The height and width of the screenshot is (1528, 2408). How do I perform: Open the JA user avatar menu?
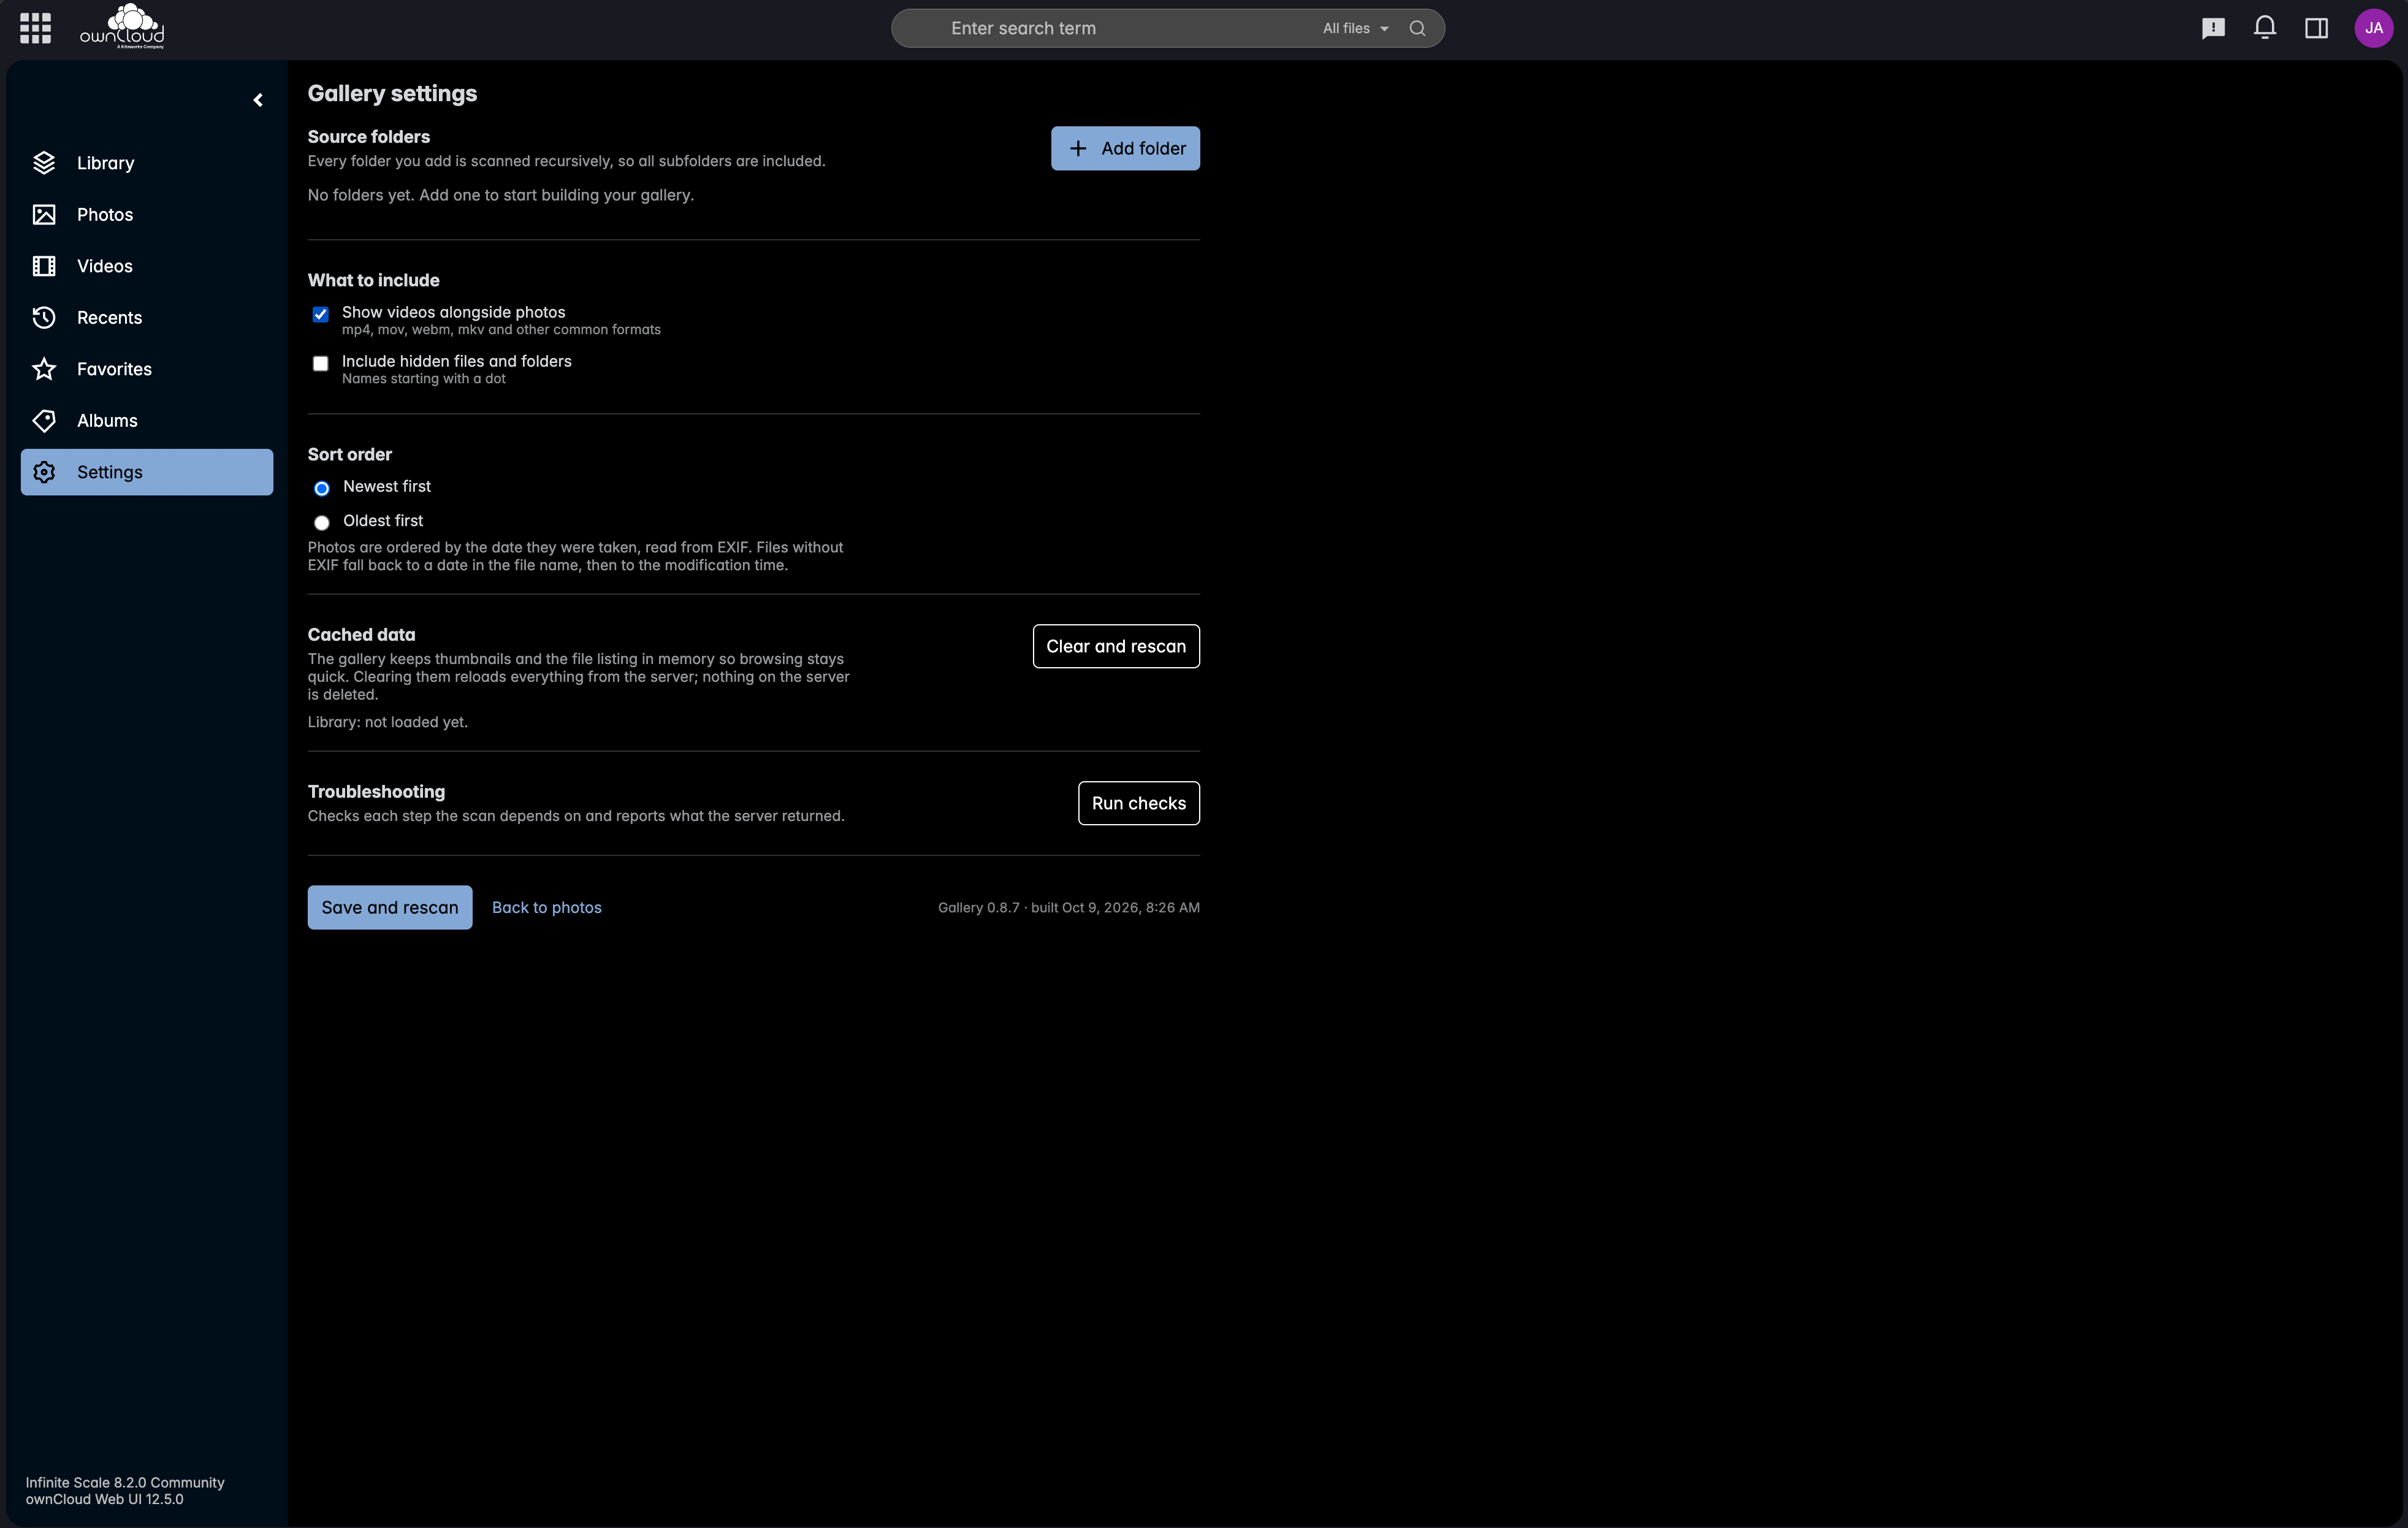[2373, 28]
